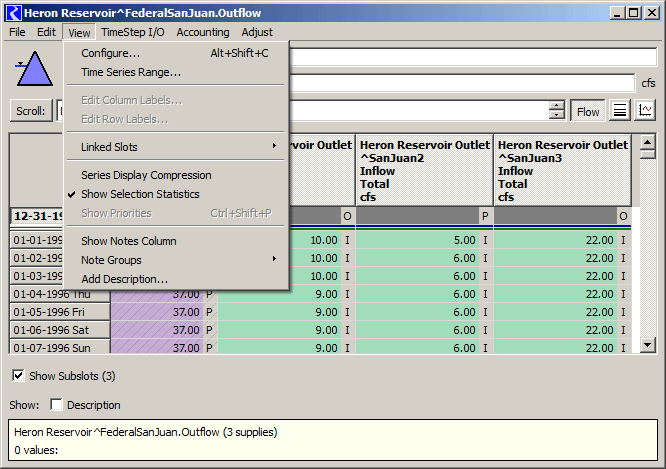Open the Edit menu

coord(46,32)
